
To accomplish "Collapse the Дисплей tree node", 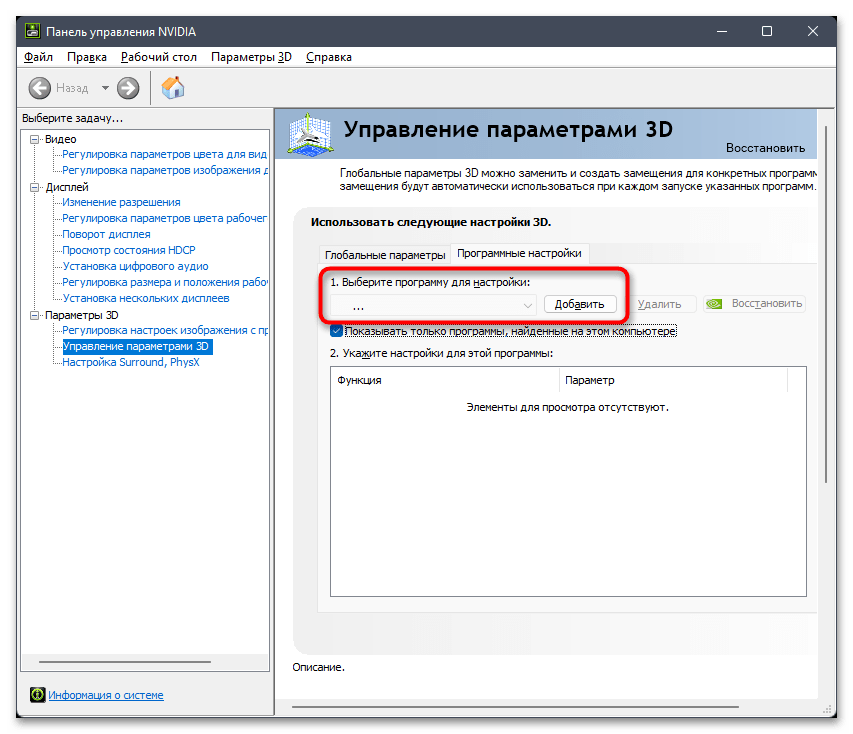I will [x=35, y=187].
